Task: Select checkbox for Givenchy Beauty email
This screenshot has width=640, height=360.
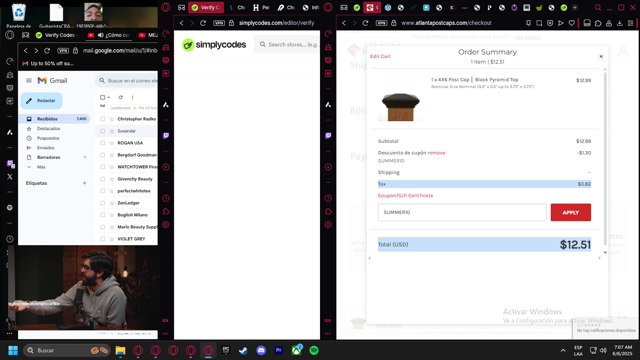Action: pyautogui.click(x=102, y=179)
